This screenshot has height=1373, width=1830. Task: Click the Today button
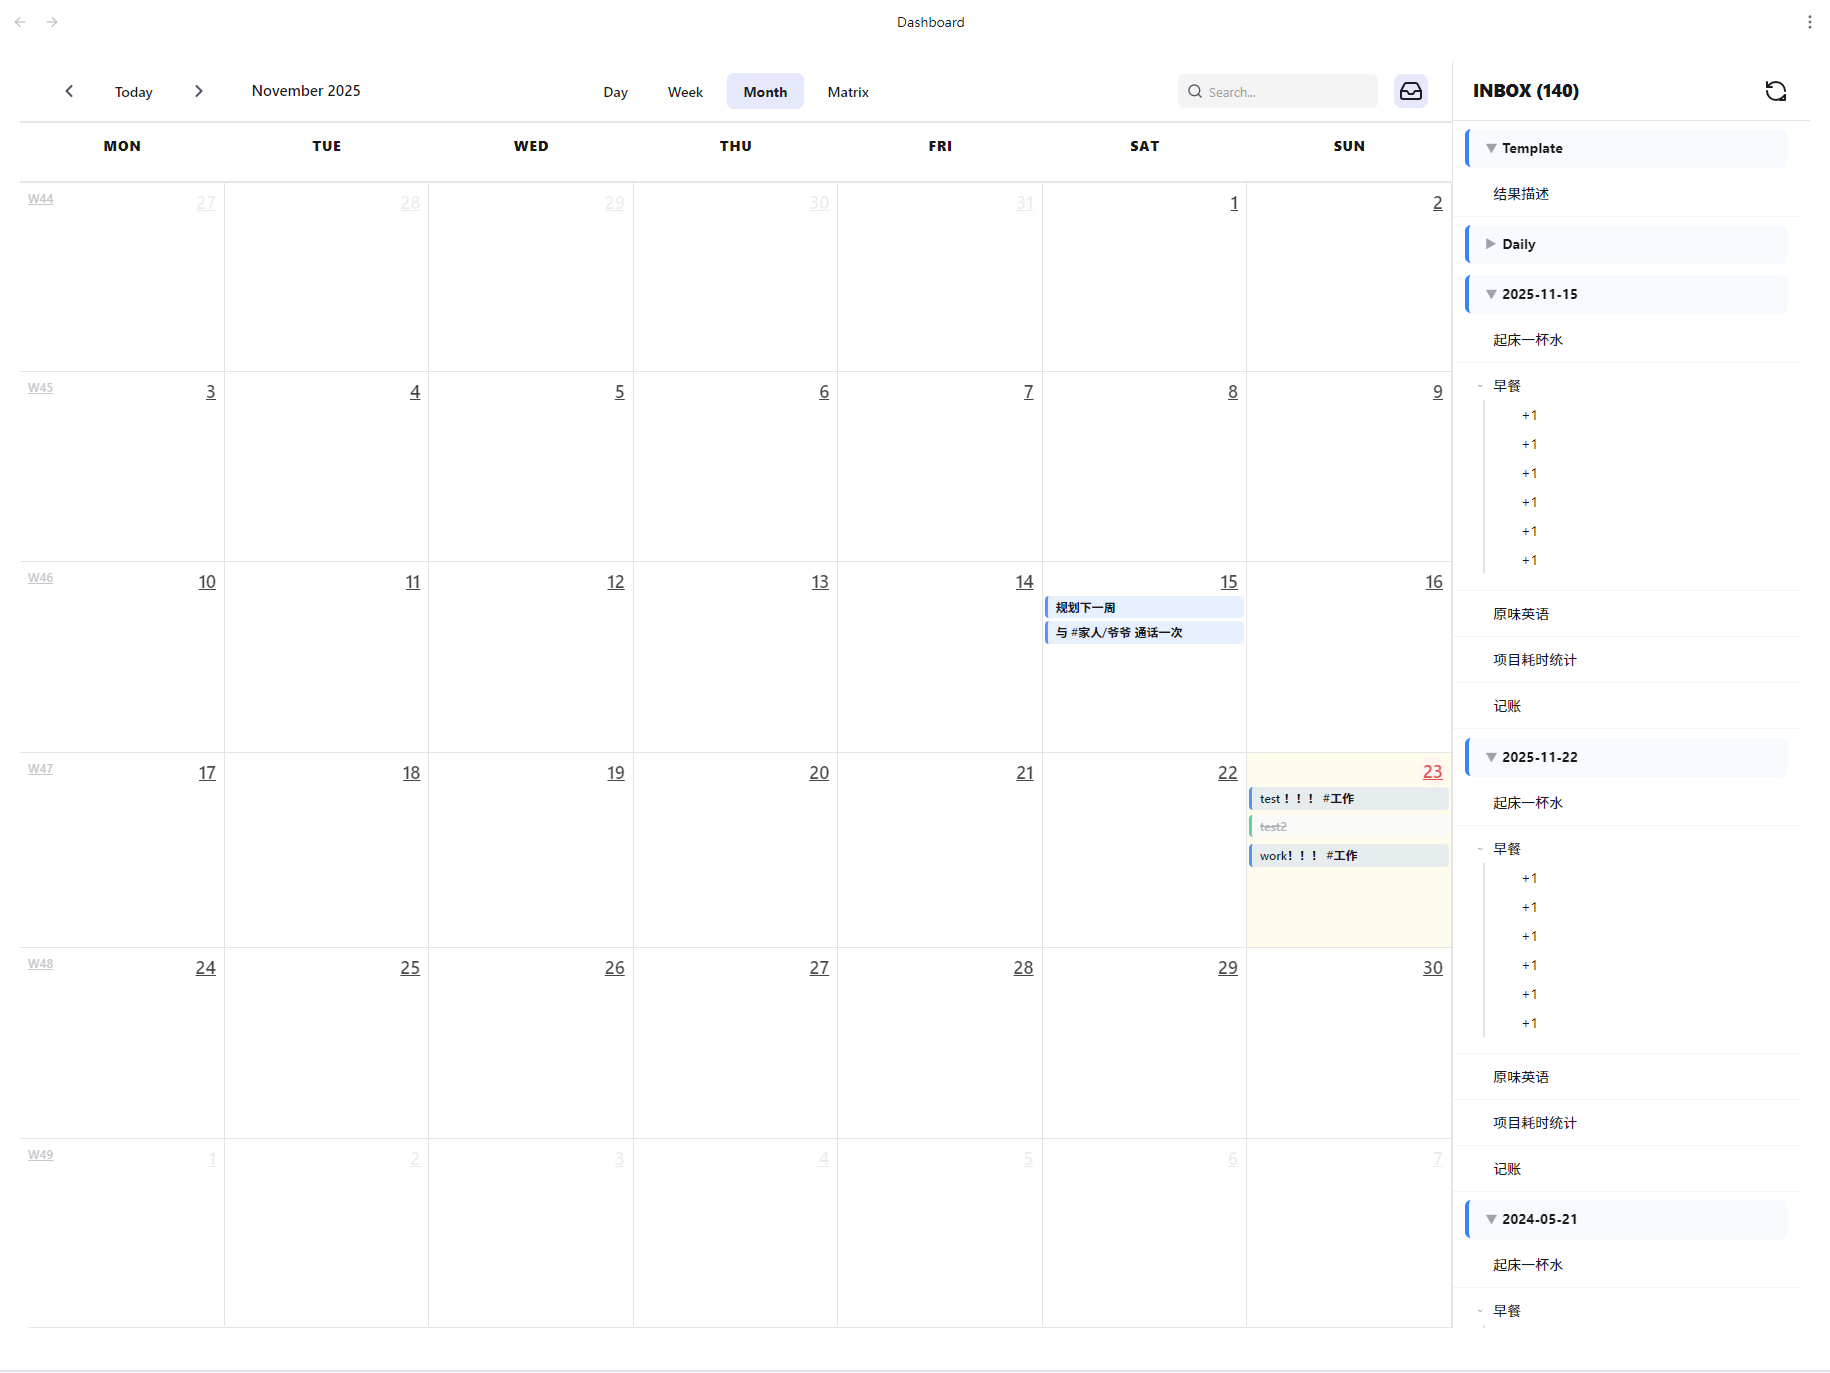point(133,91)
